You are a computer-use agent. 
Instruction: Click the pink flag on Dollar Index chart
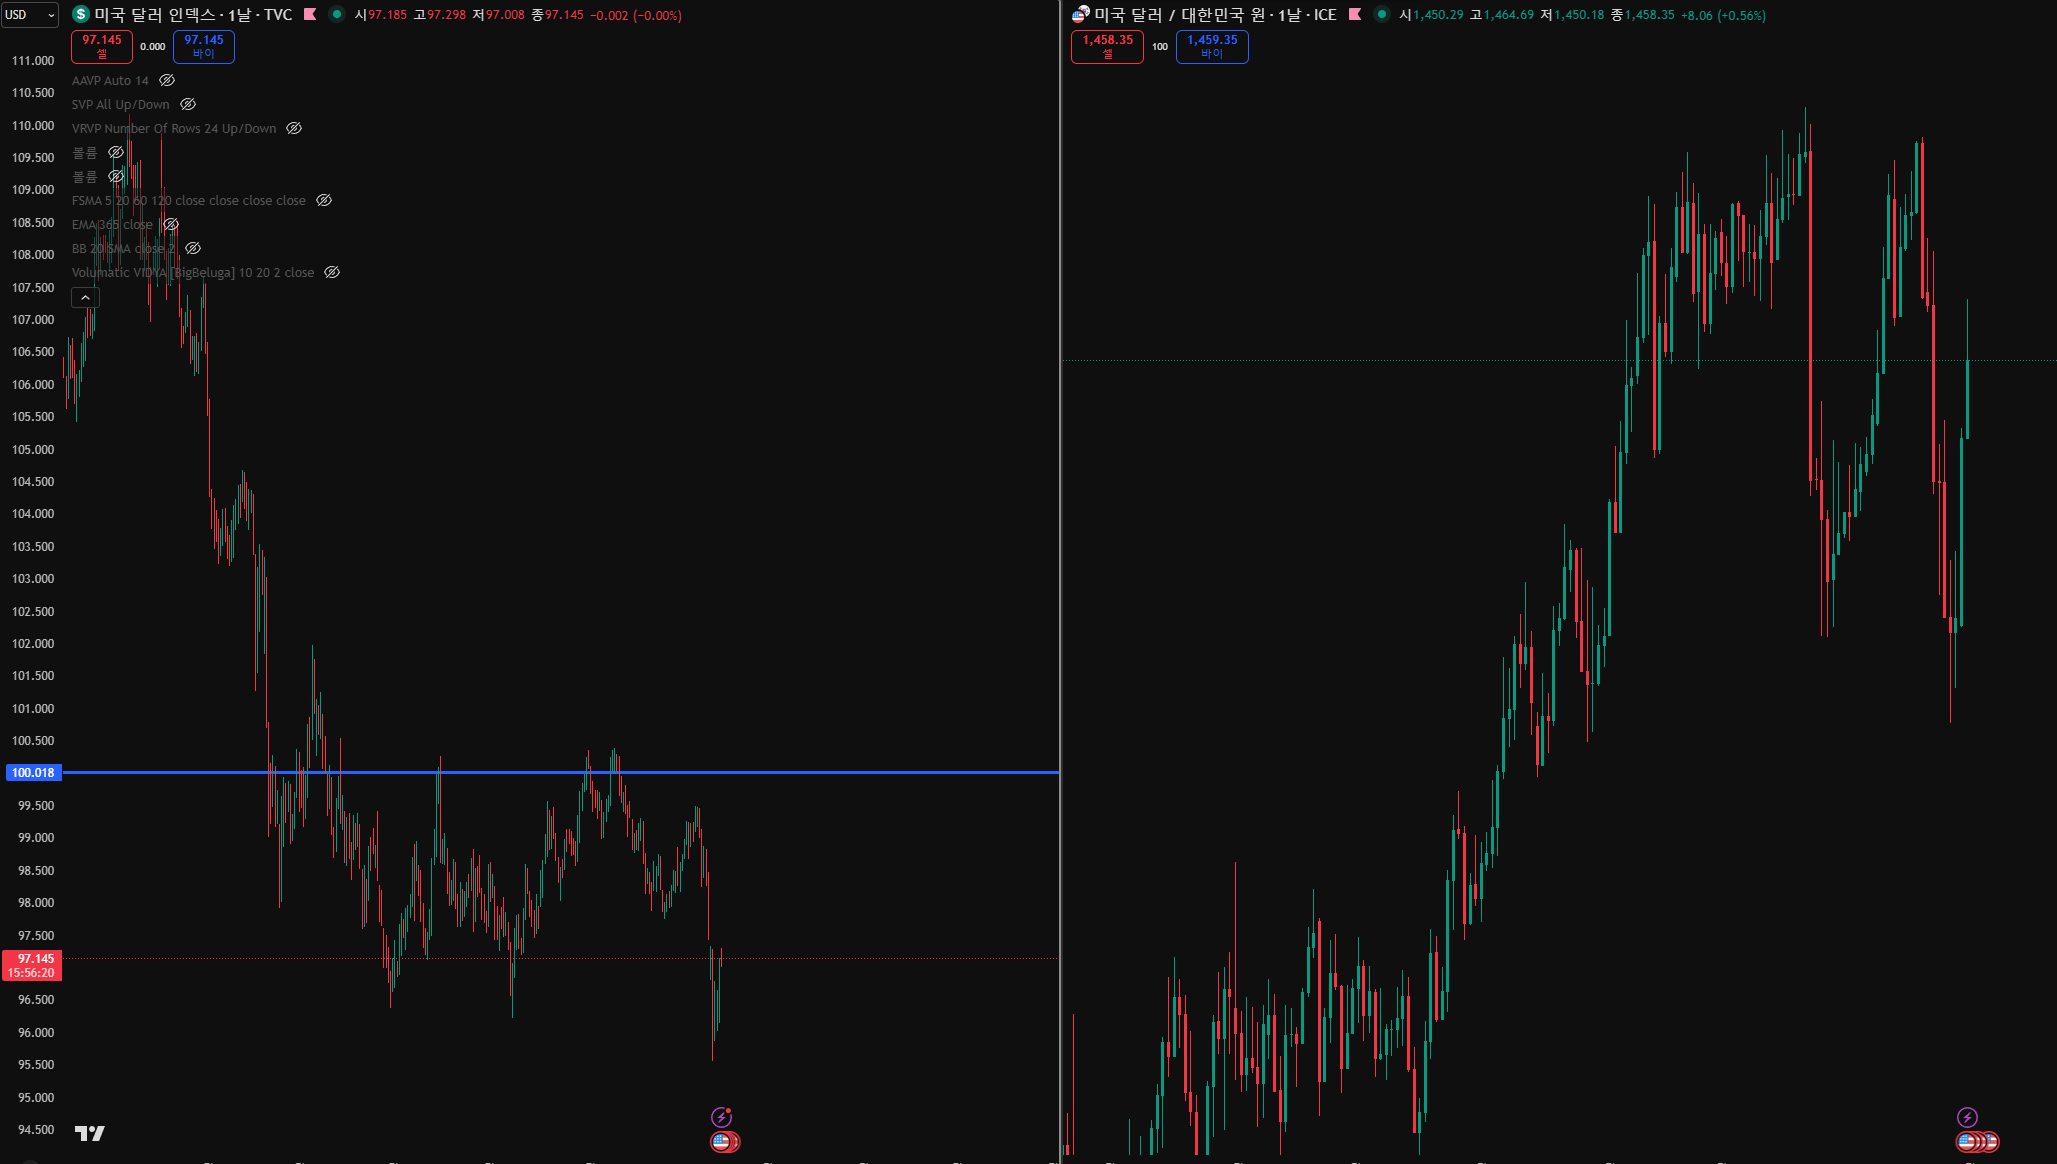[310, 14]
